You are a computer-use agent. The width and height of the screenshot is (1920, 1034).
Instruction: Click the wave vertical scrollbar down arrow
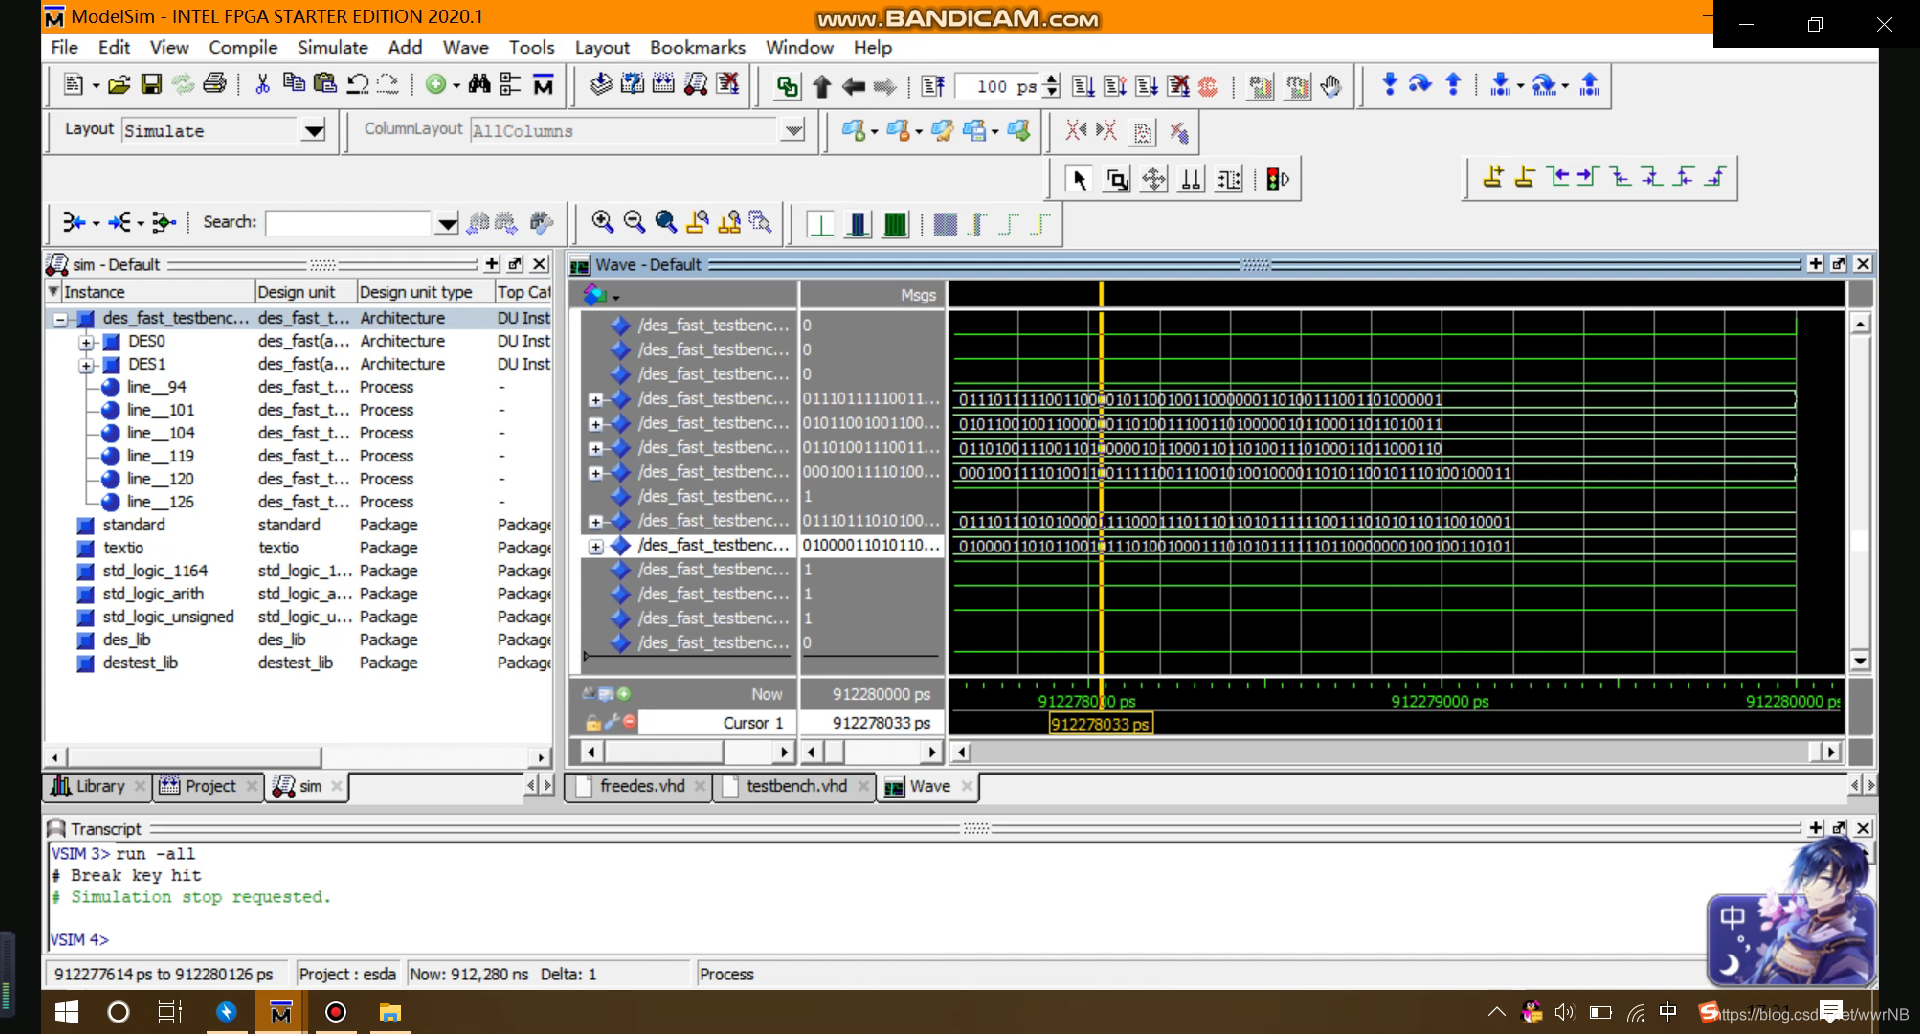pos(1860,660)
